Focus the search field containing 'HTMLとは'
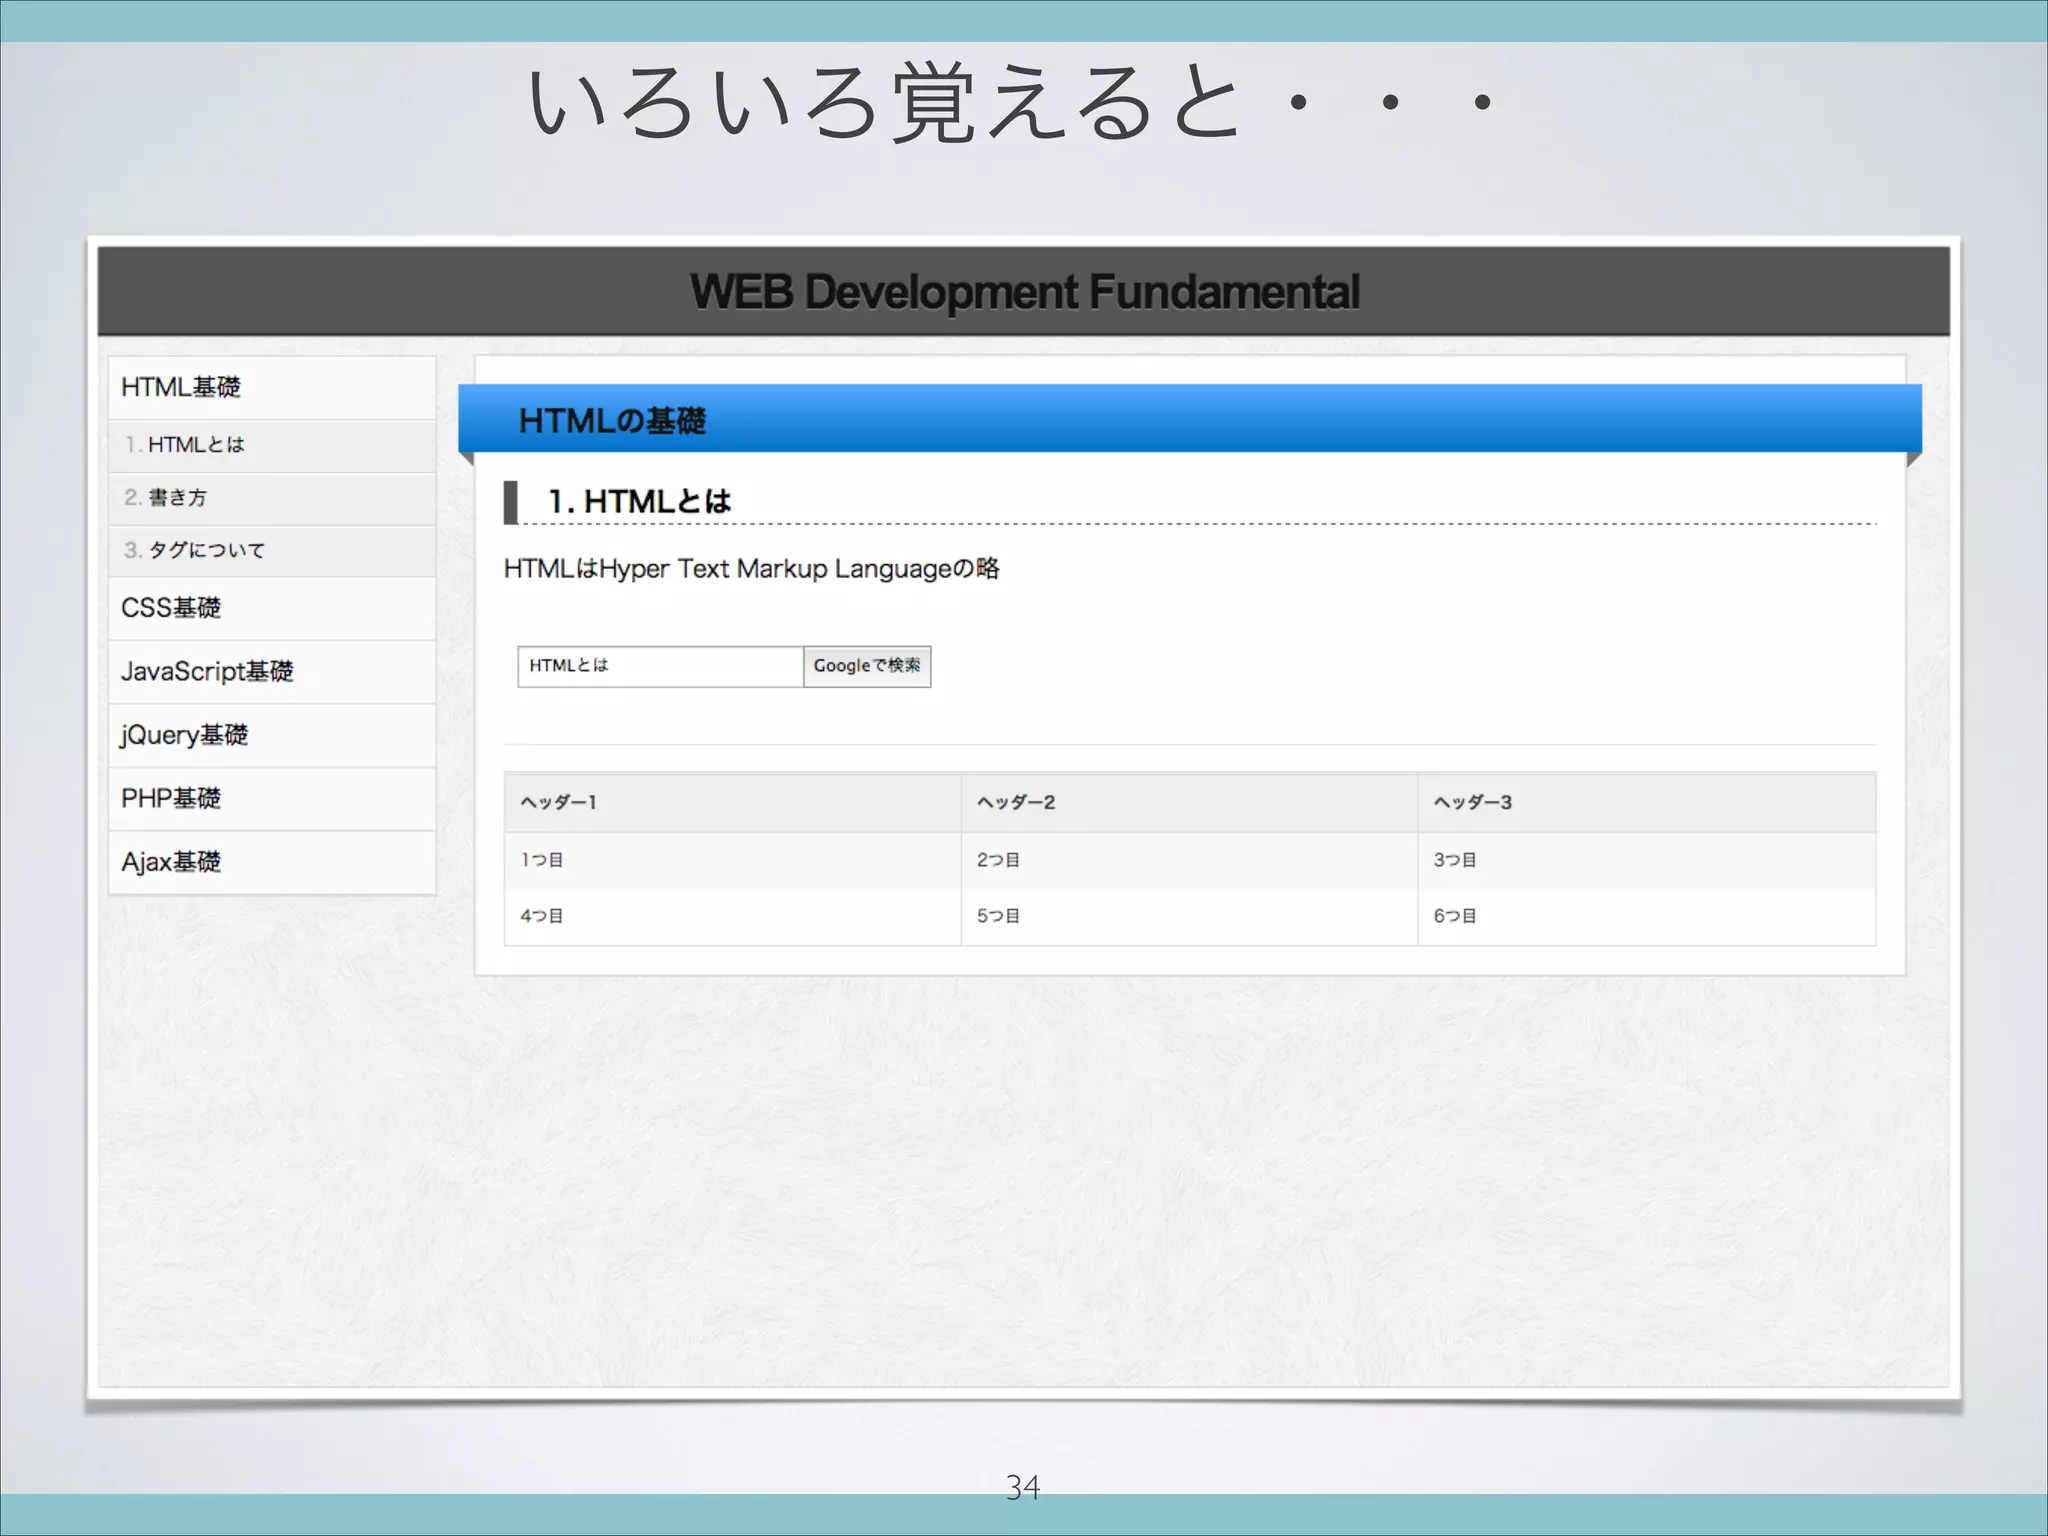This screenshot has height=1536, width=2048. (x=660, y=666)
